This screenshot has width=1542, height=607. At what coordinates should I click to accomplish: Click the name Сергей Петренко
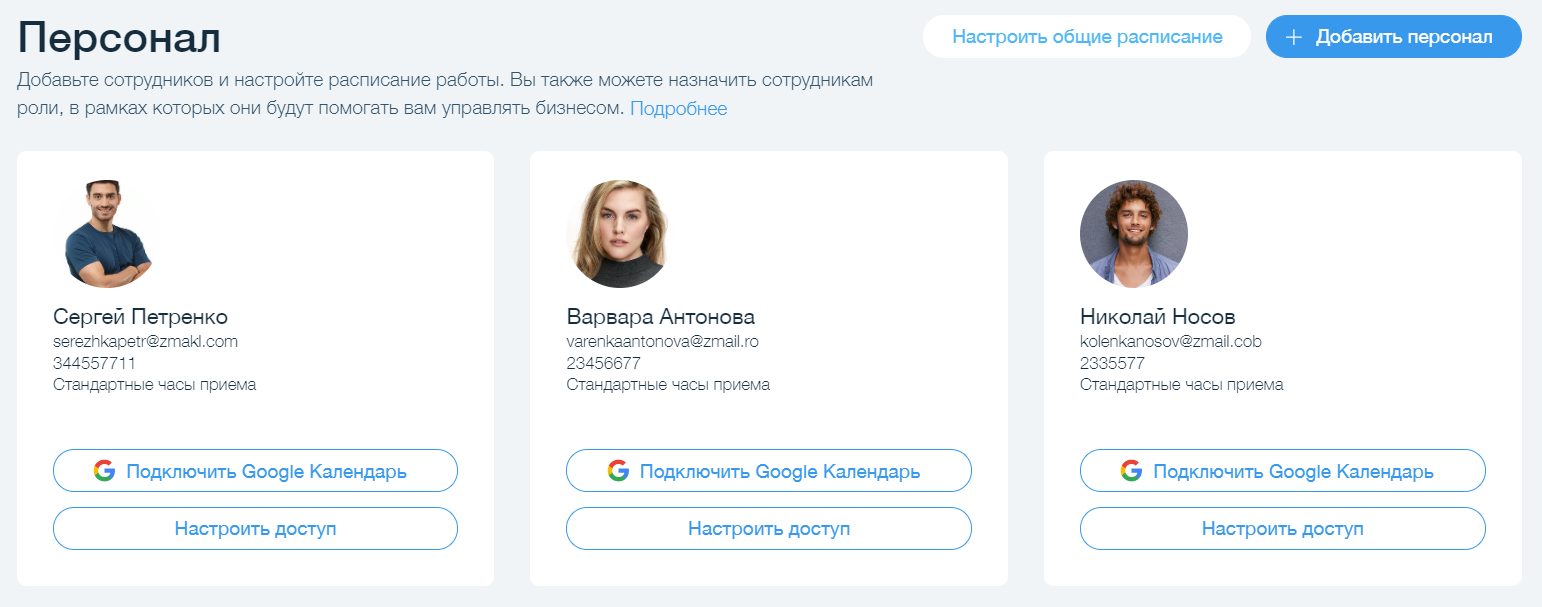(140, 317)
